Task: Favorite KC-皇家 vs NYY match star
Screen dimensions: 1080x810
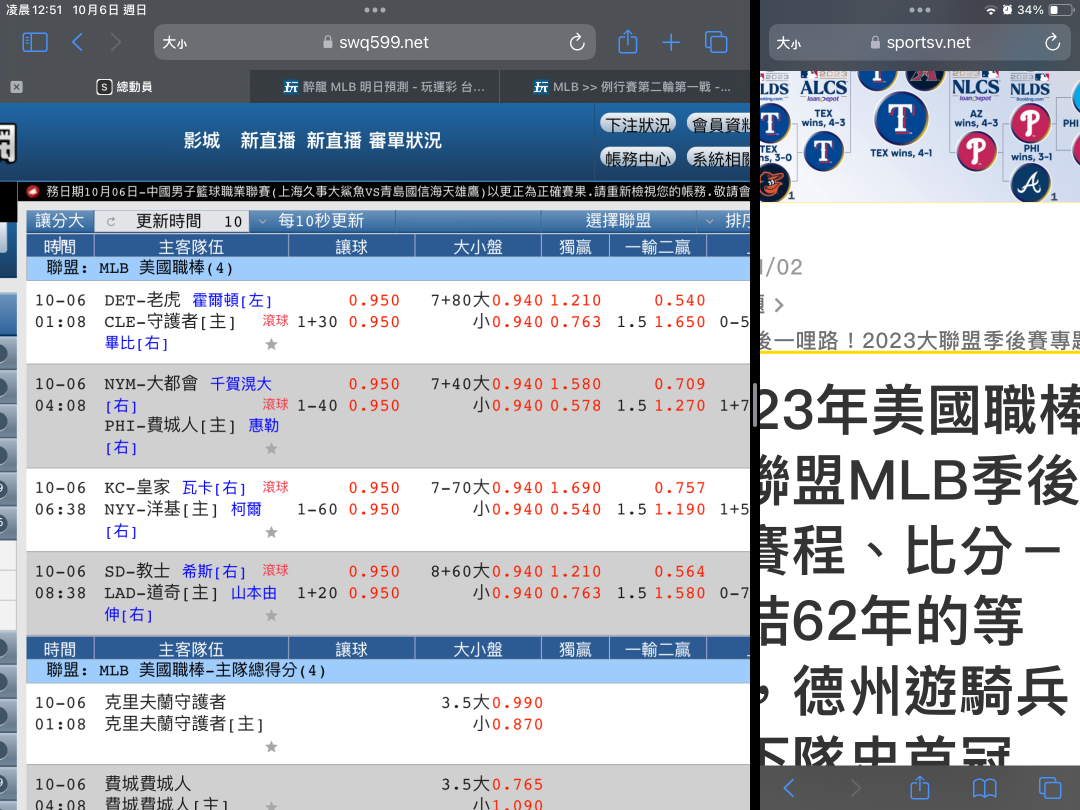Action: pos(271,532)
